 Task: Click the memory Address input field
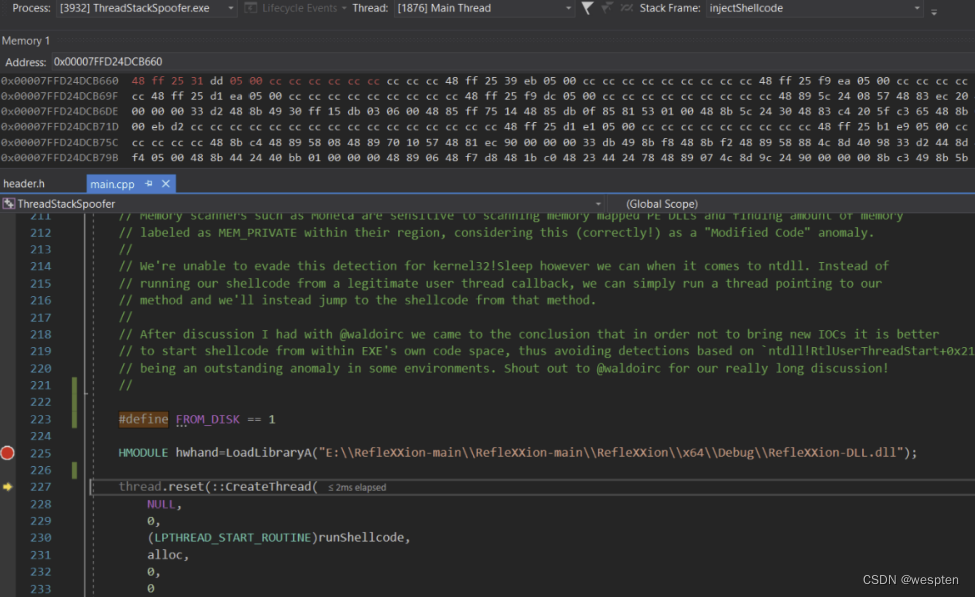coord(300,62)
